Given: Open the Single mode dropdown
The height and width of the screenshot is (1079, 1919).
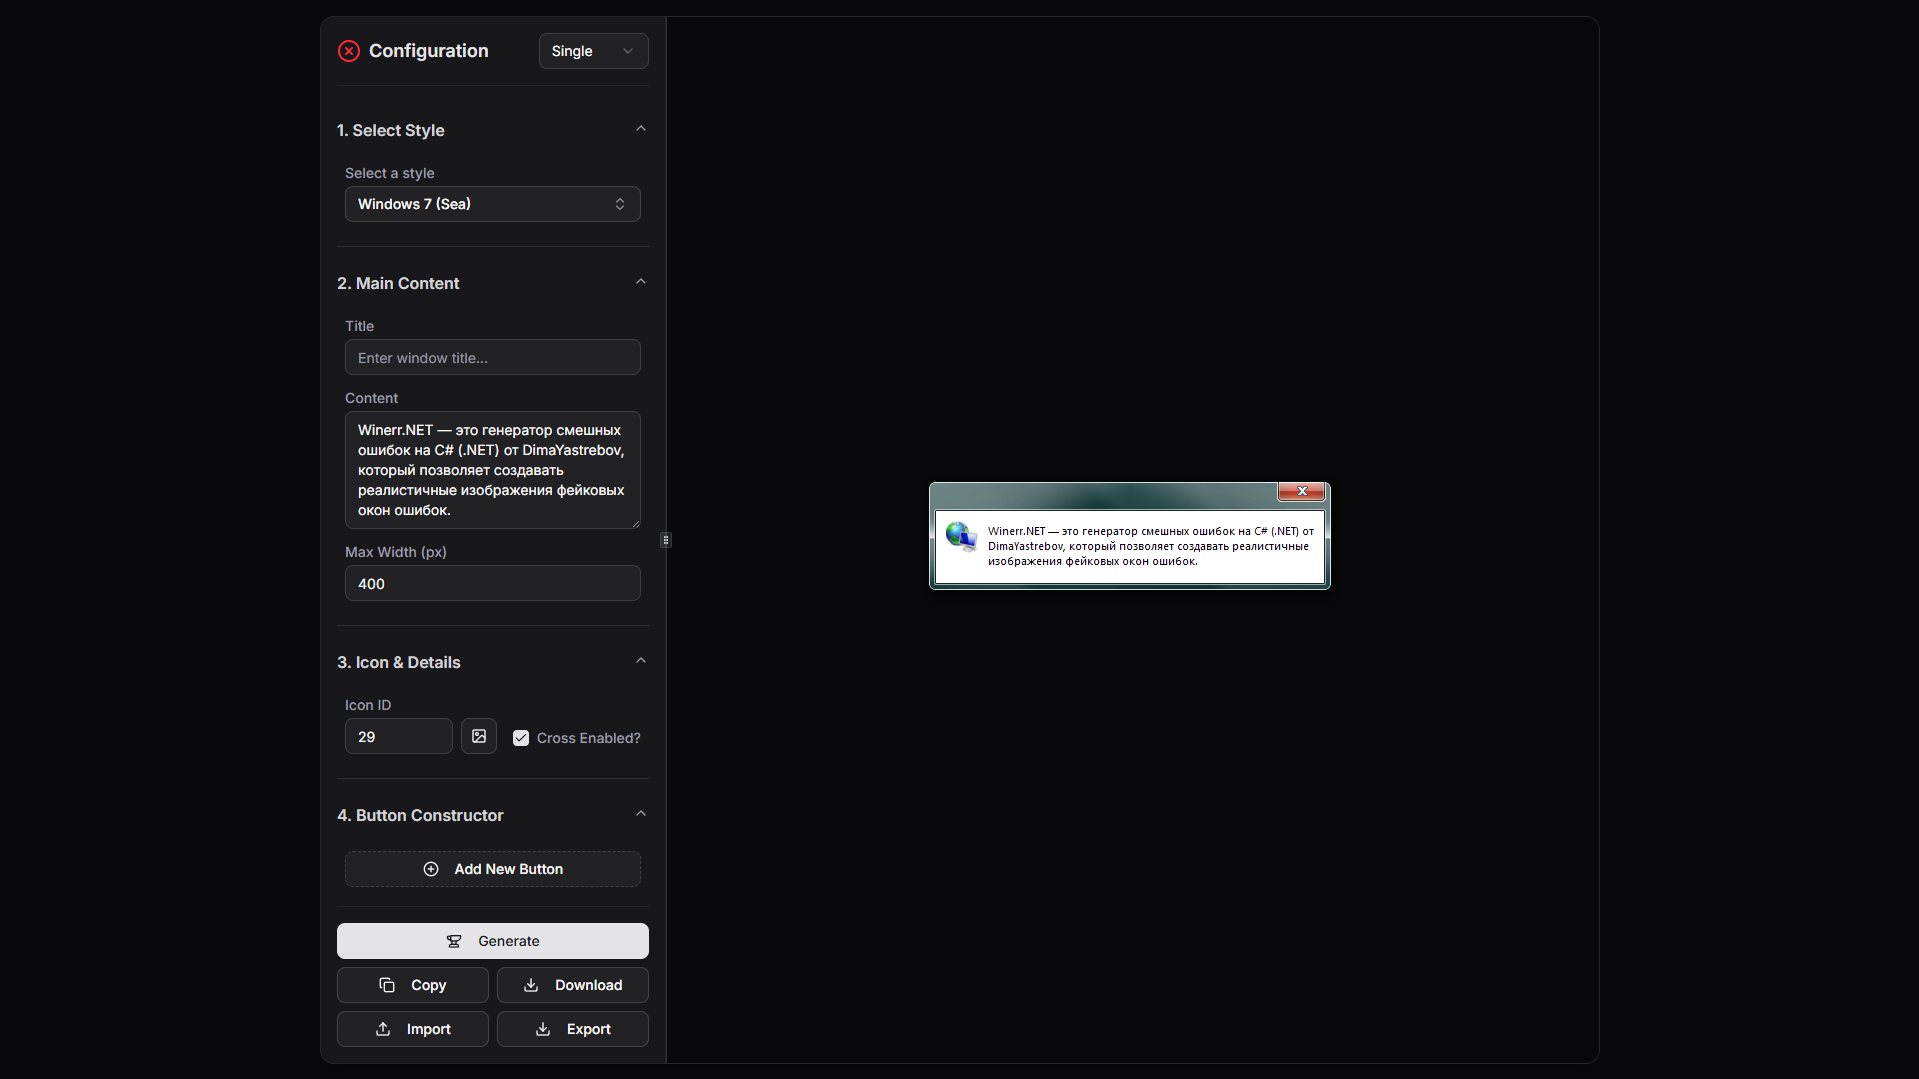Looking at the screenshot, I should coord(593,51).
